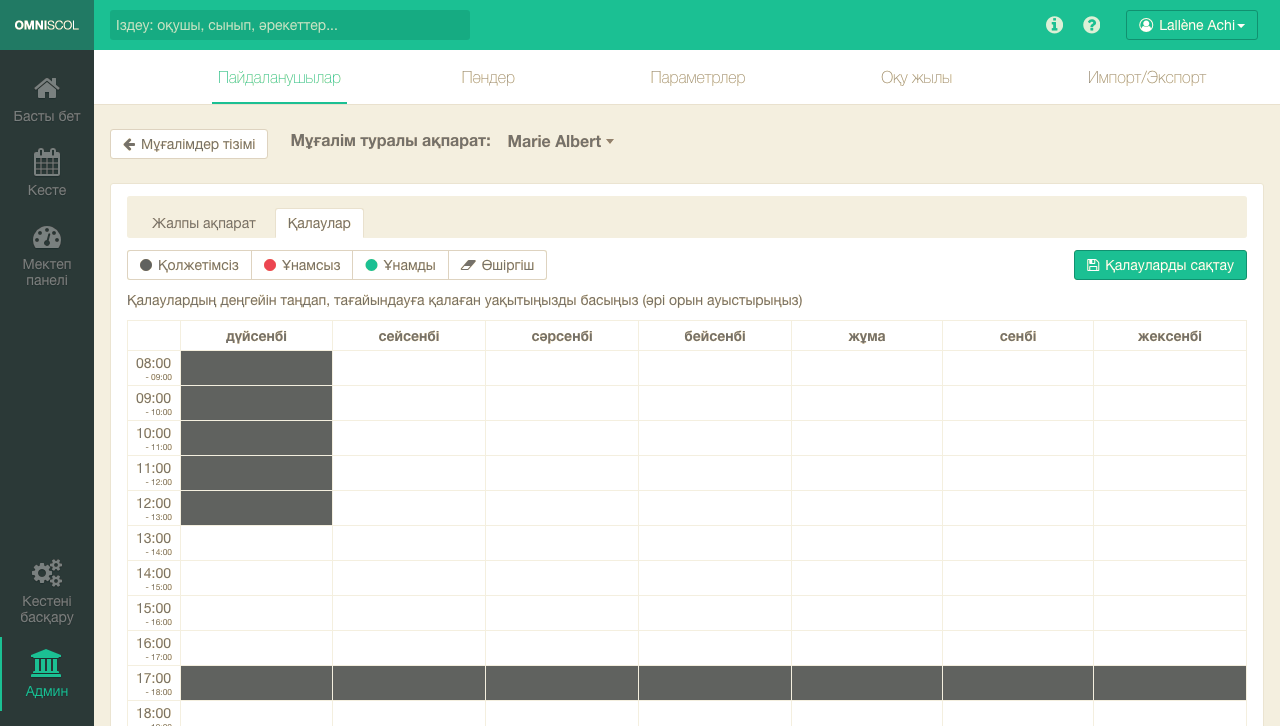Open the Пәндер tab
This screenshot has height=726, width=1280.
[488, 77]
